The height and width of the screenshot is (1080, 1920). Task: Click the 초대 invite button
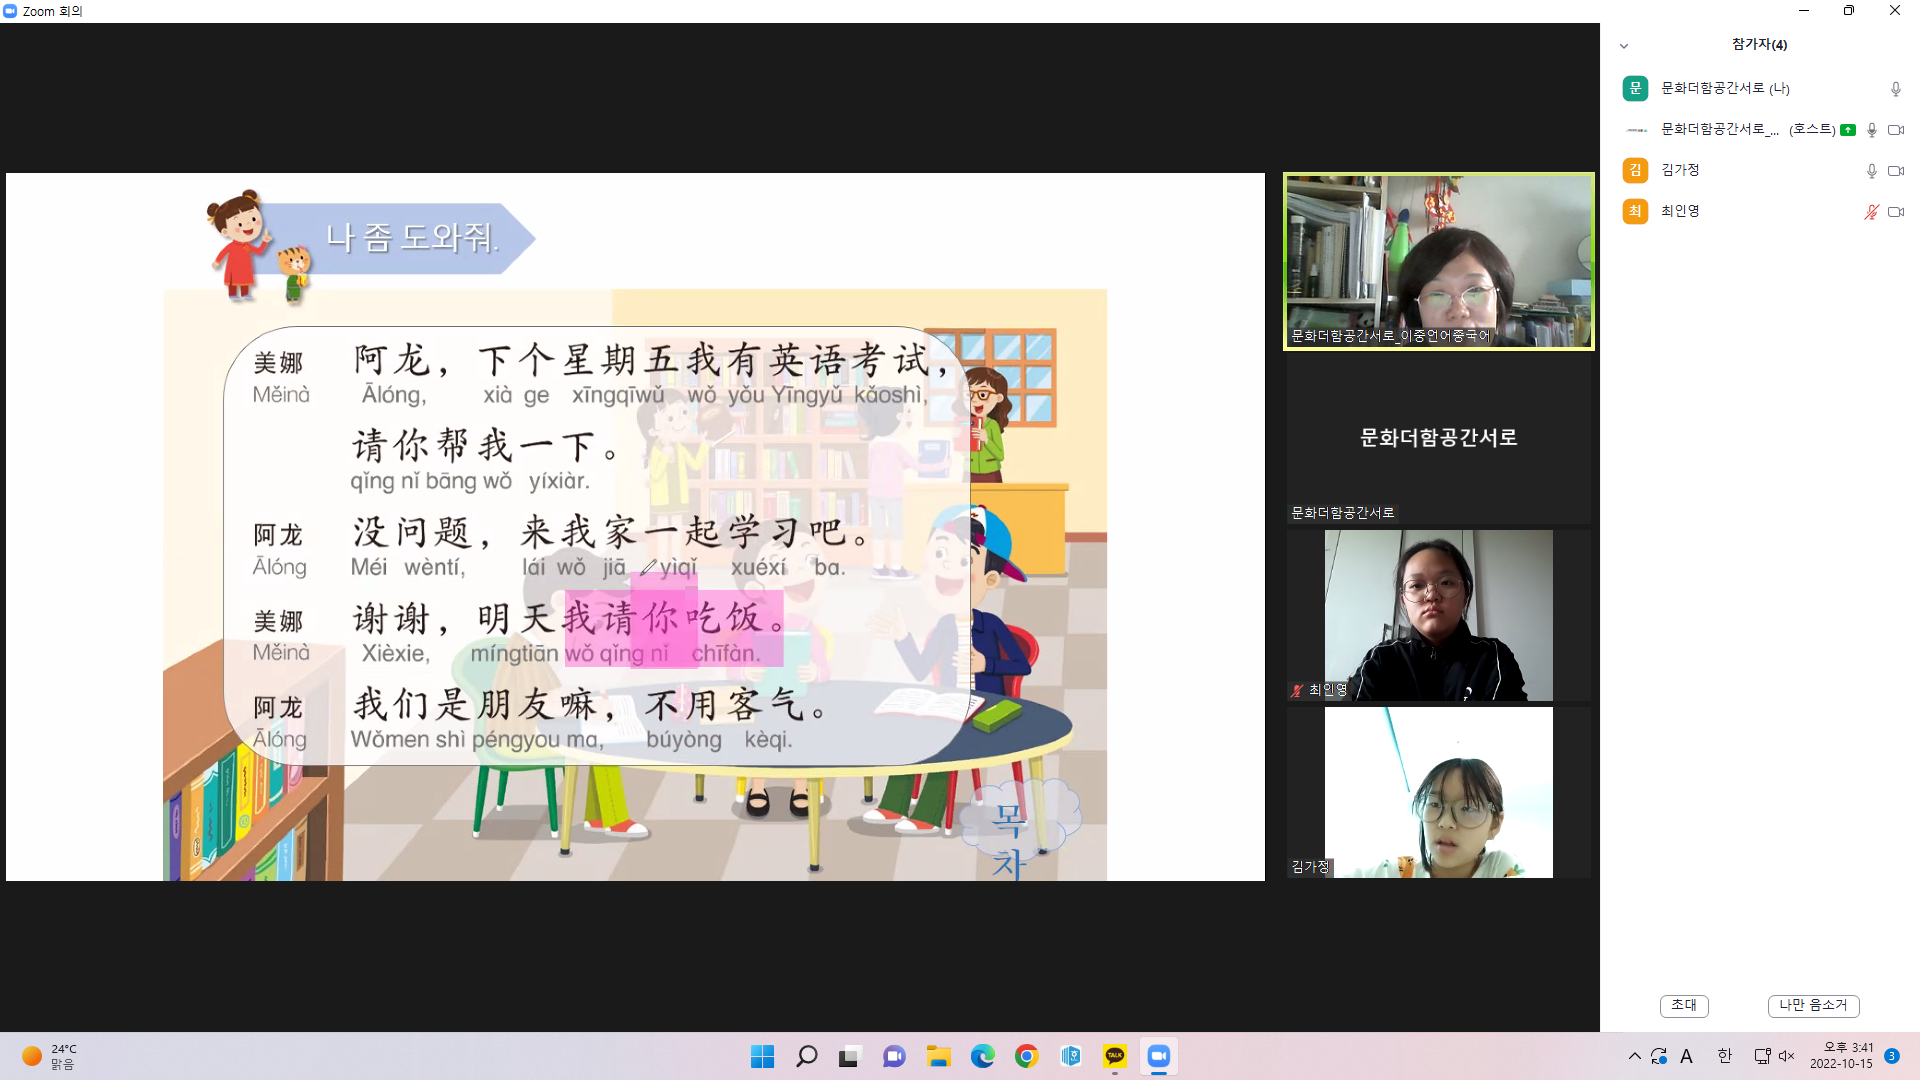coord(1684,1006)
